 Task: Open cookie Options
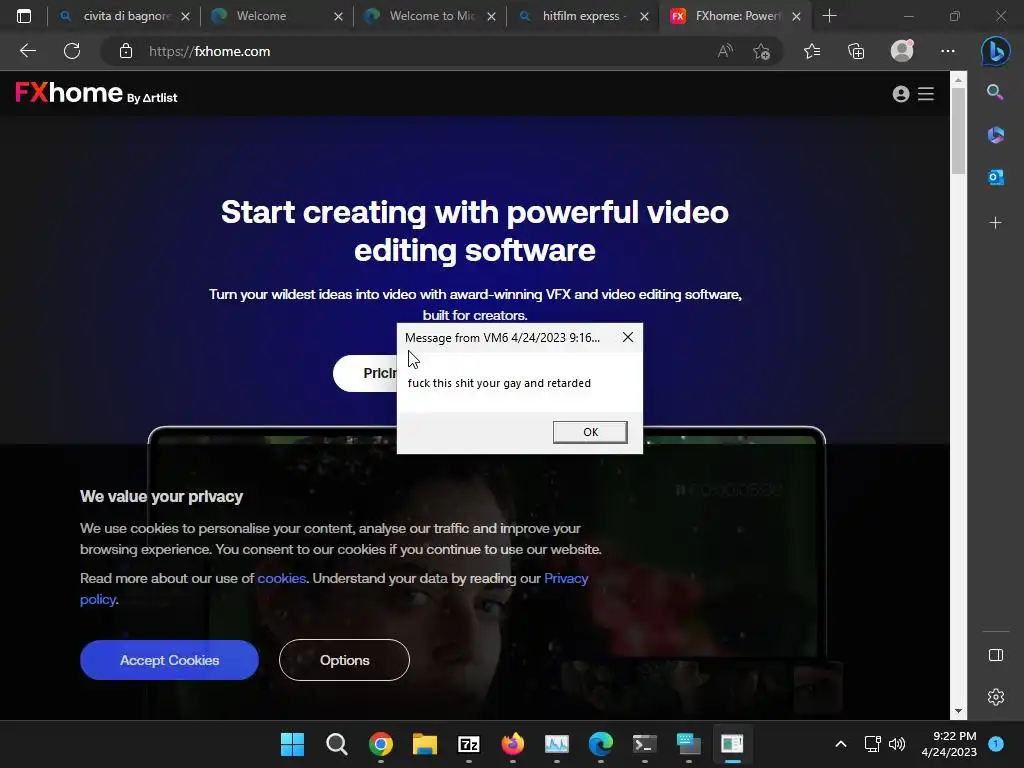344,660
